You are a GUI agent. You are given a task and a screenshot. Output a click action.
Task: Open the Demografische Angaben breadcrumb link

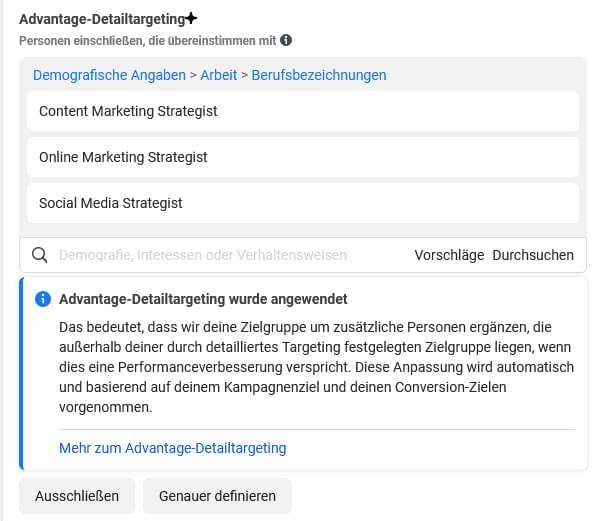109,75
